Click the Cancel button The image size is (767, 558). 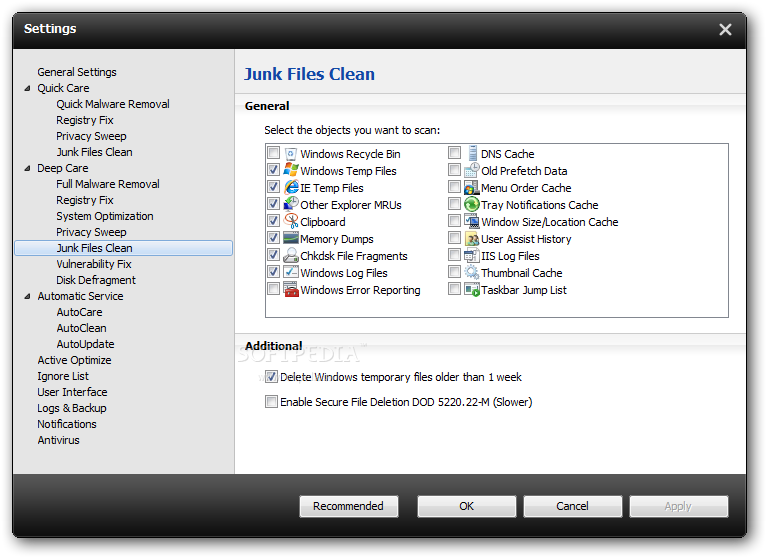[x=573, y=506]
